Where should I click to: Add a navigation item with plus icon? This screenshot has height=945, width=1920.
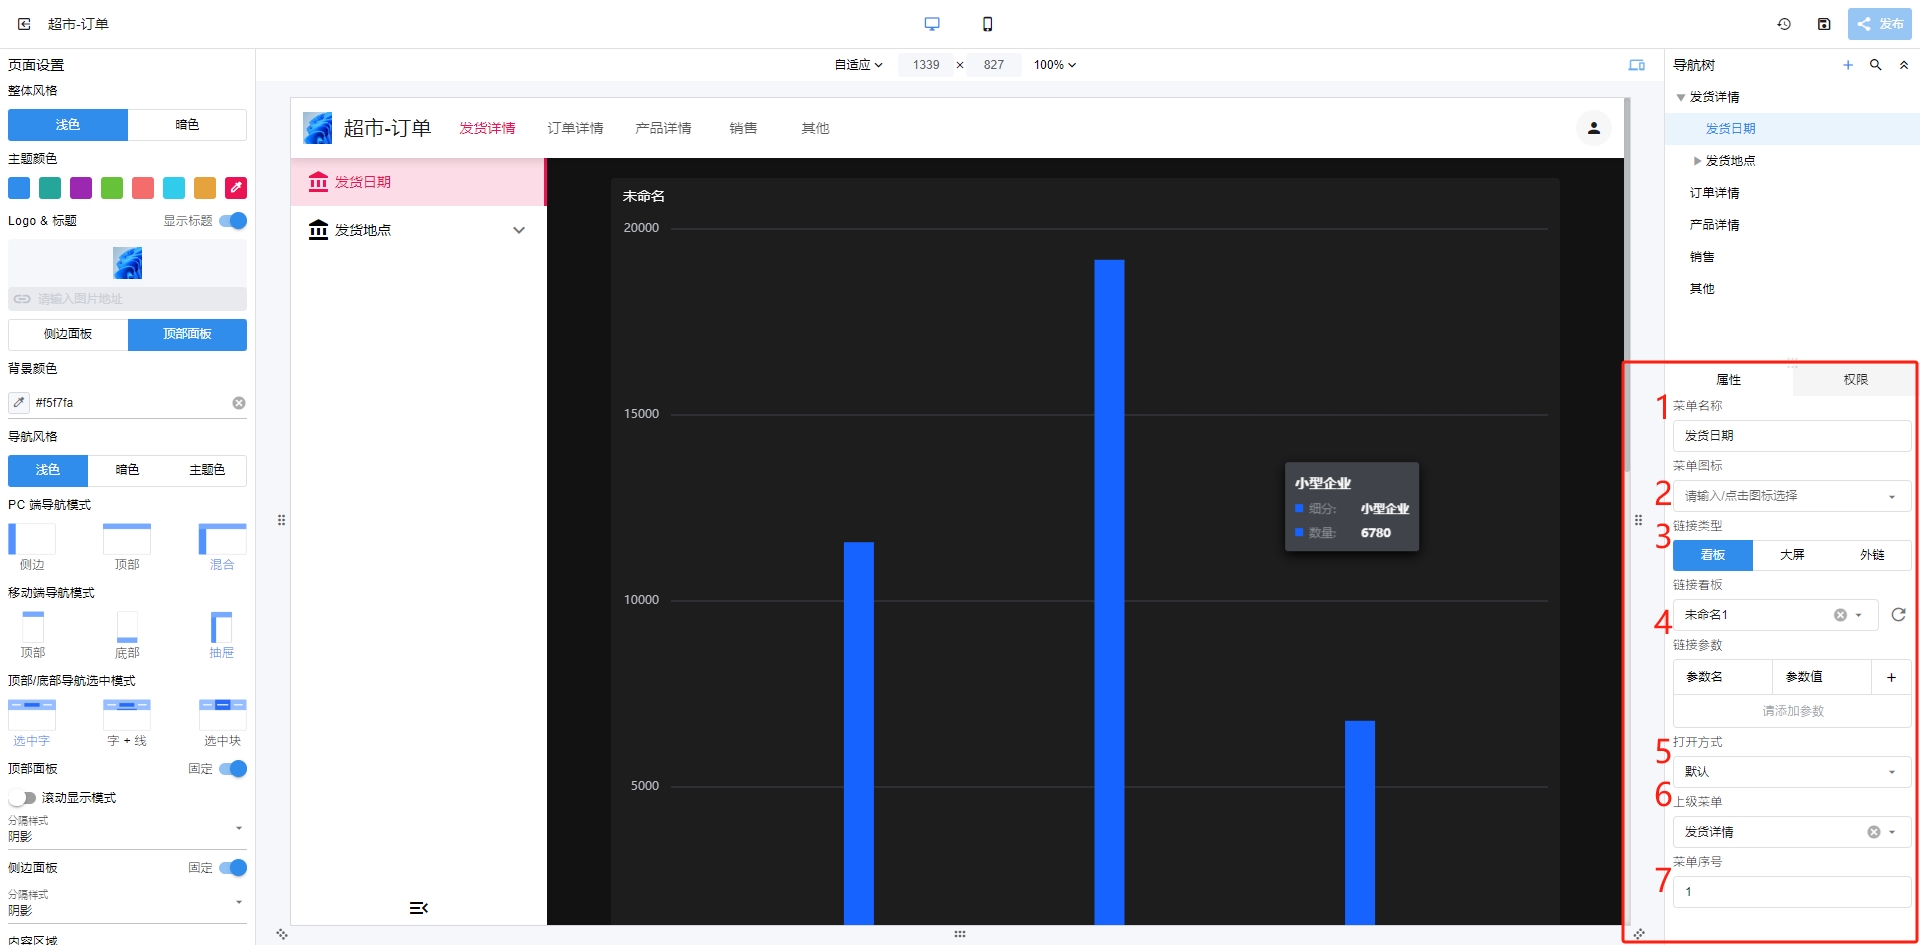(x=1848, y=65)
